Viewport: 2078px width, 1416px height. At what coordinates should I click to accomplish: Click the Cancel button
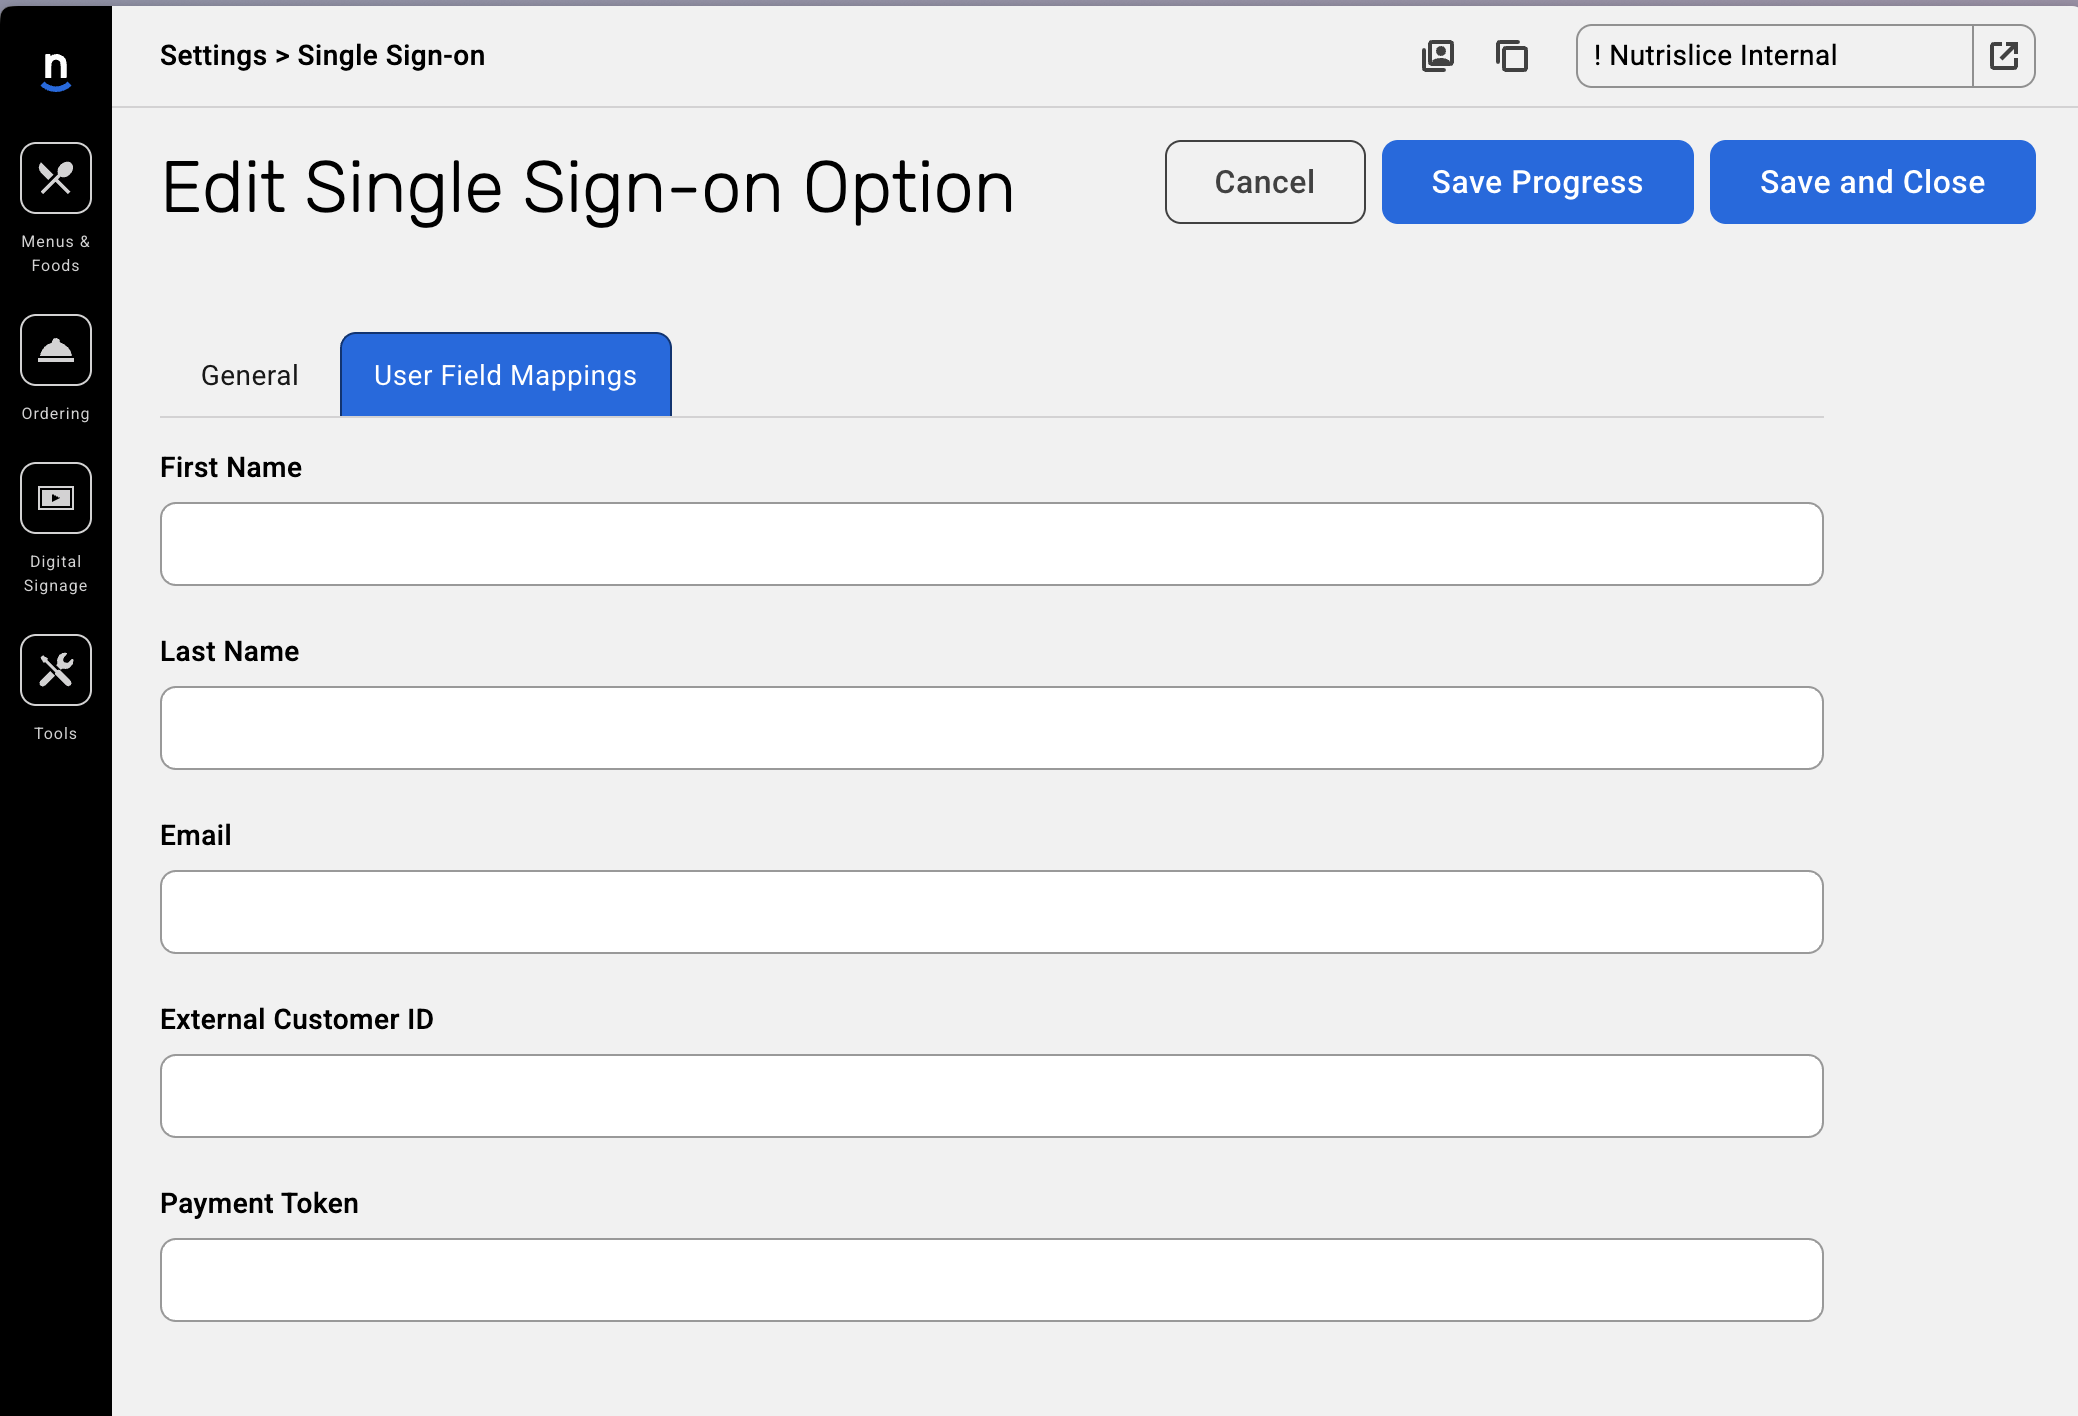click(x=1265, y=182)
